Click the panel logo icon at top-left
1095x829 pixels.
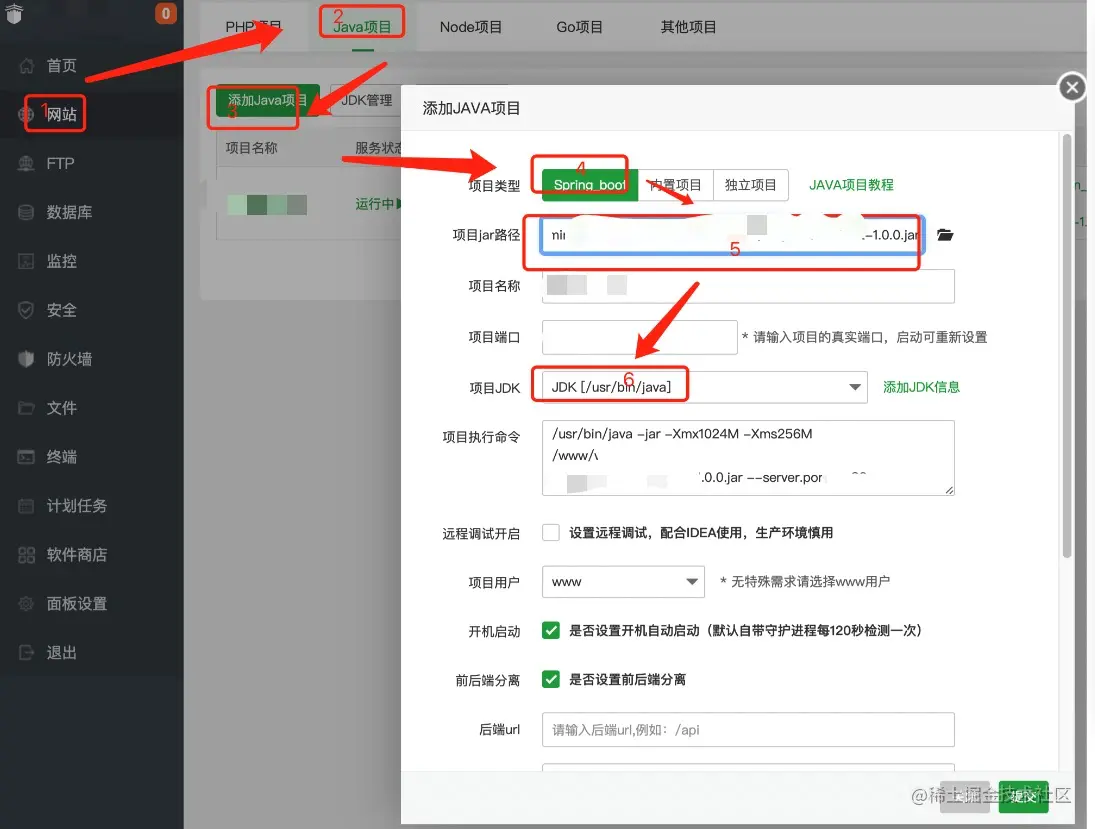pos(14,13)
